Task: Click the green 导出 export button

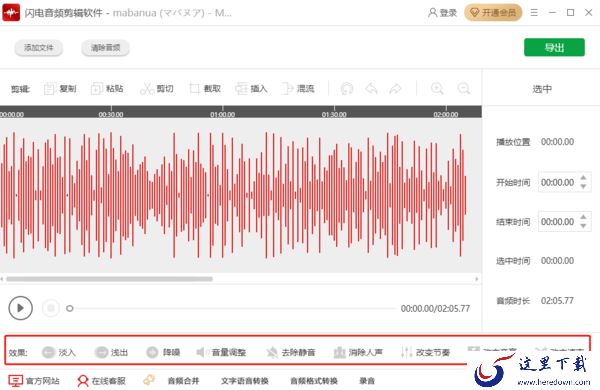Action: tap(554, 47)
